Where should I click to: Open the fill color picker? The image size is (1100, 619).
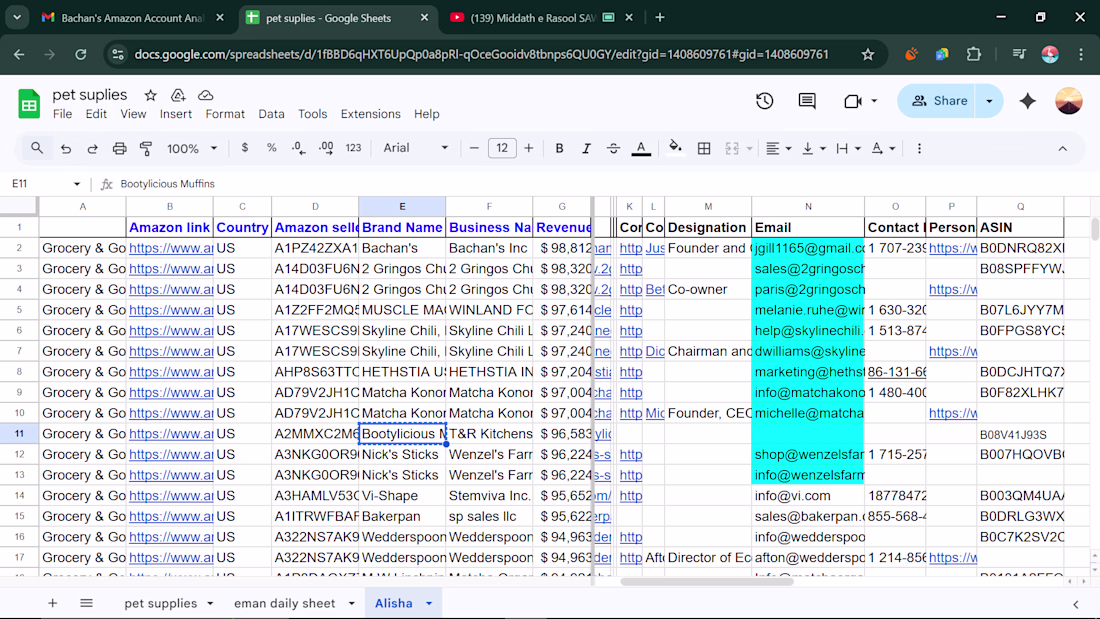[x=675, y=148]
